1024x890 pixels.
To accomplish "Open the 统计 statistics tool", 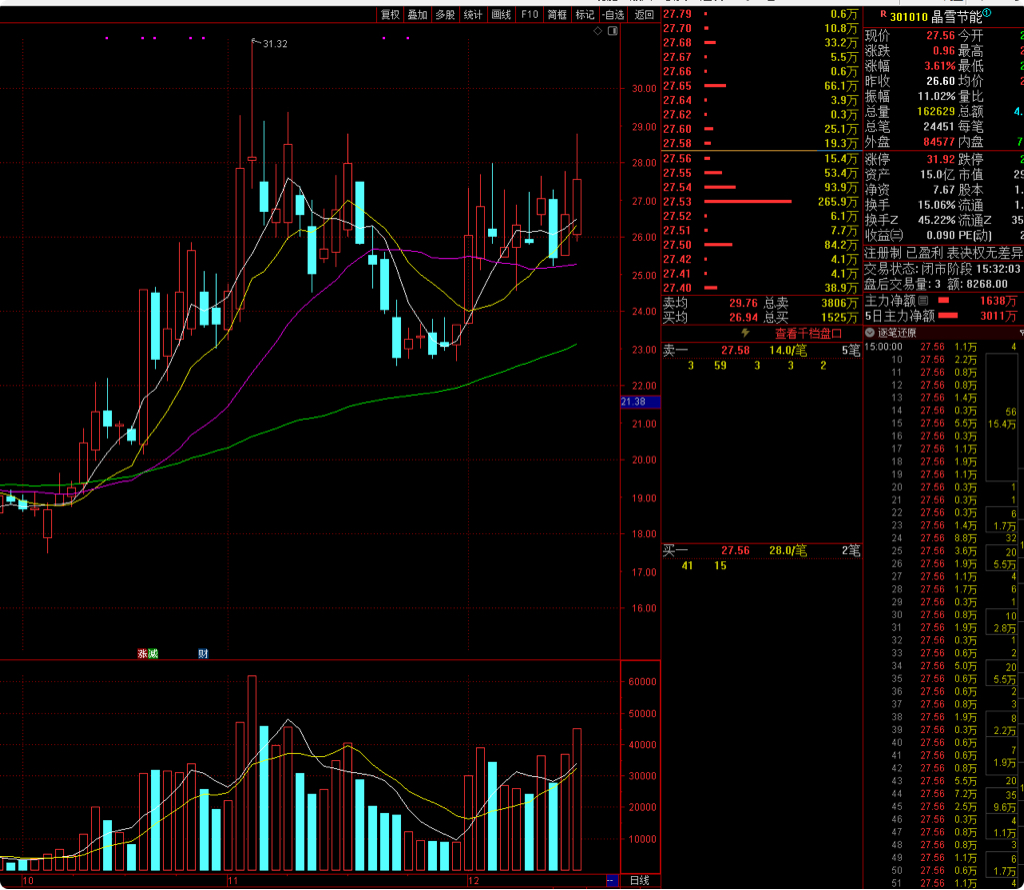I will click(473, 14).
